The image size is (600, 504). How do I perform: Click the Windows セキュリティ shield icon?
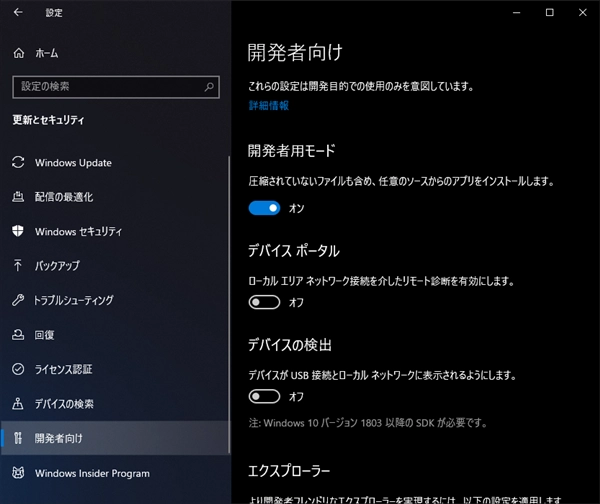(18, 231)
